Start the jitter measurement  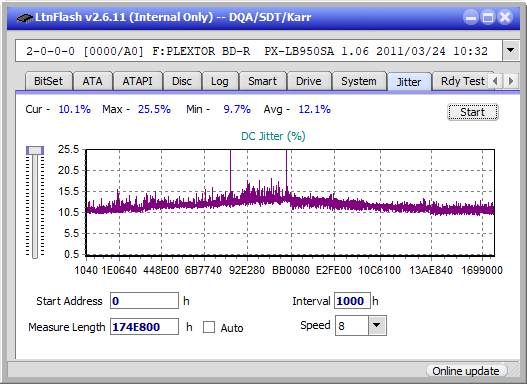point(473,112)
